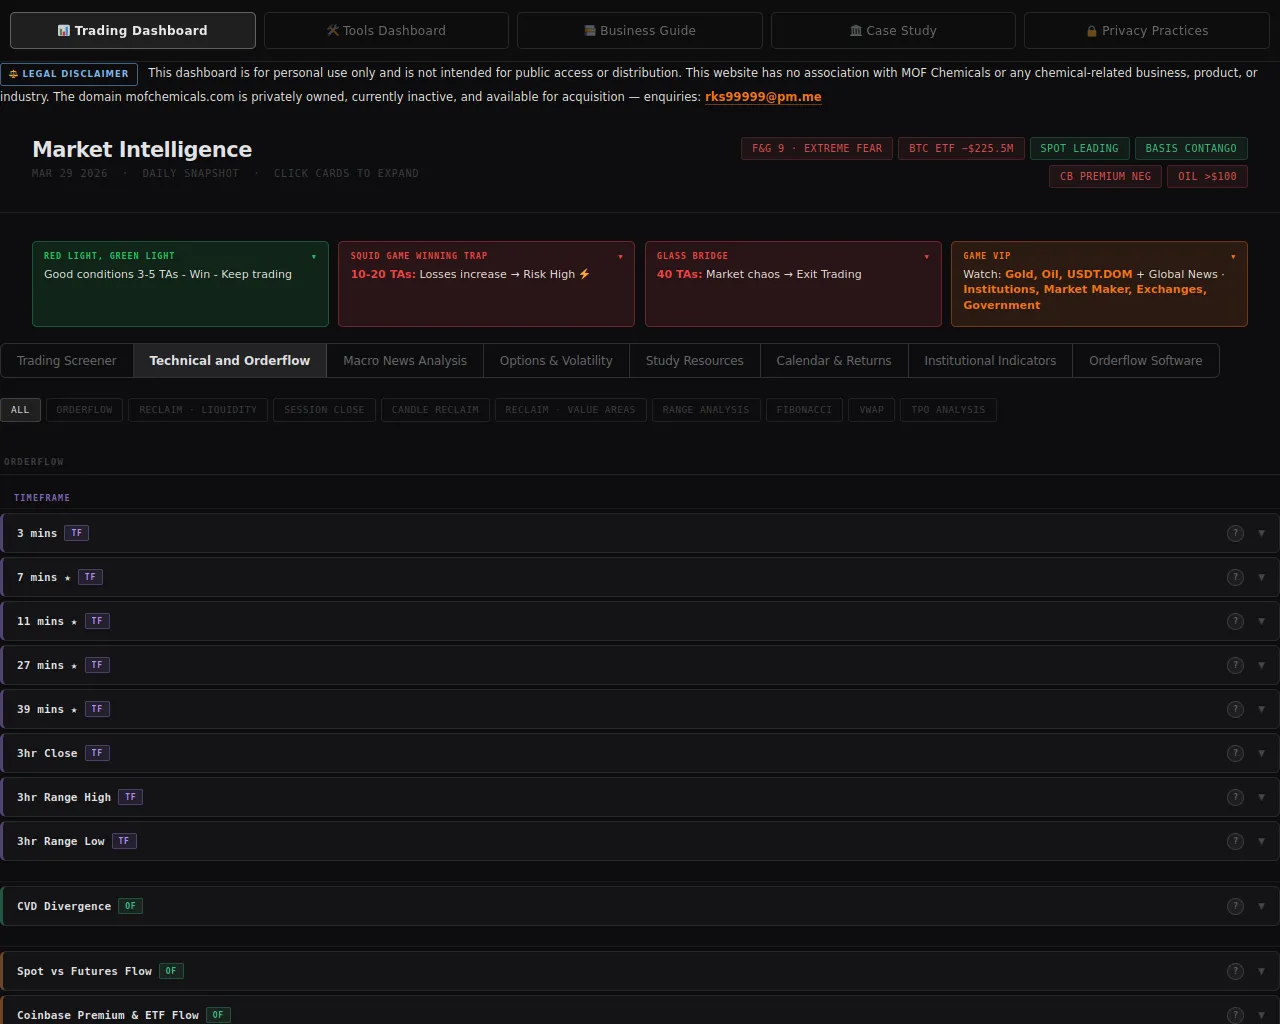Switch to Macro News Analysis tab
This screenshot has height=1024, width=1280.
click(405, 361)
